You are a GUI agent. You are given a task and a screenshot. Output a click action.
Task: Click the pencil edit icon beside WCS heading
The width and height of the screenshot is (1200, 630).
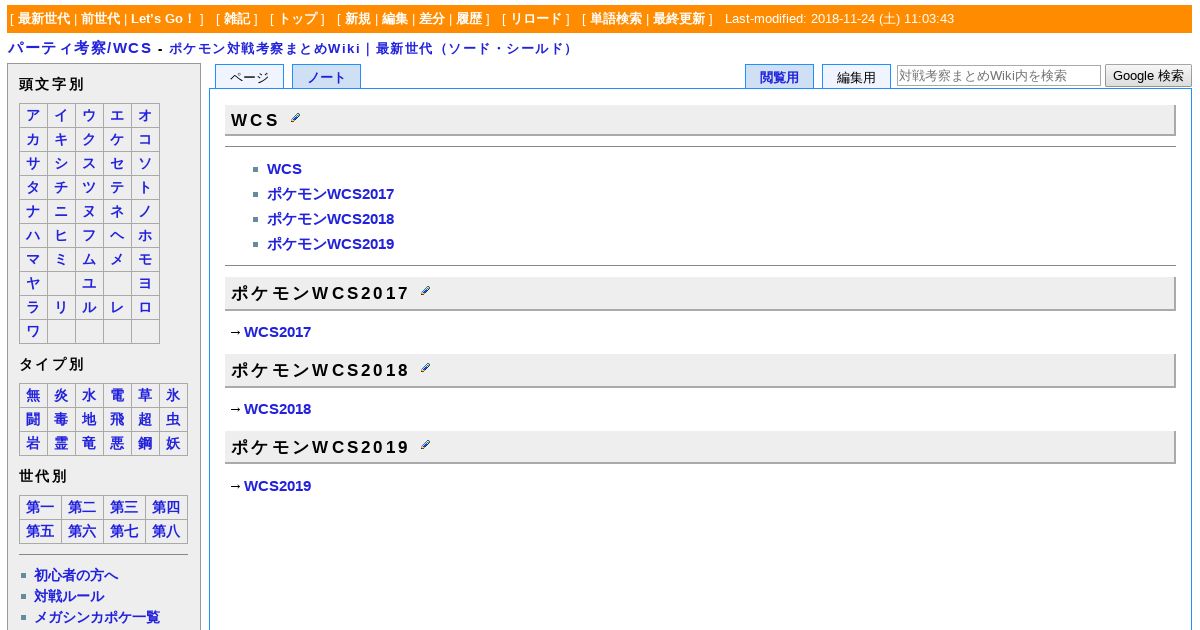[295, 118]
